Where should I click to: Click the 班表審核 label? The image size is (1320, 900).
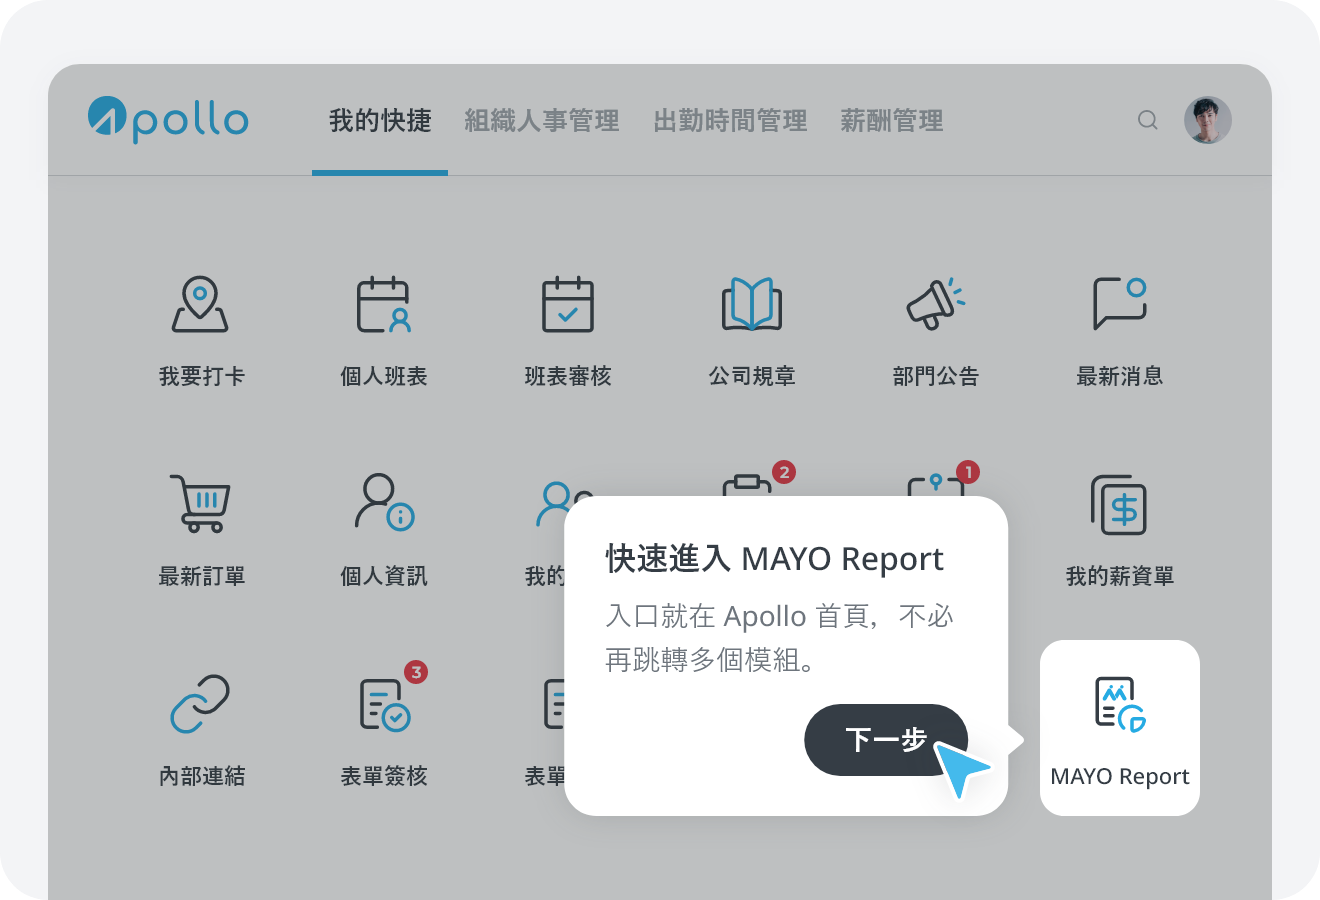pyautogui.click(x=568, y=376)
